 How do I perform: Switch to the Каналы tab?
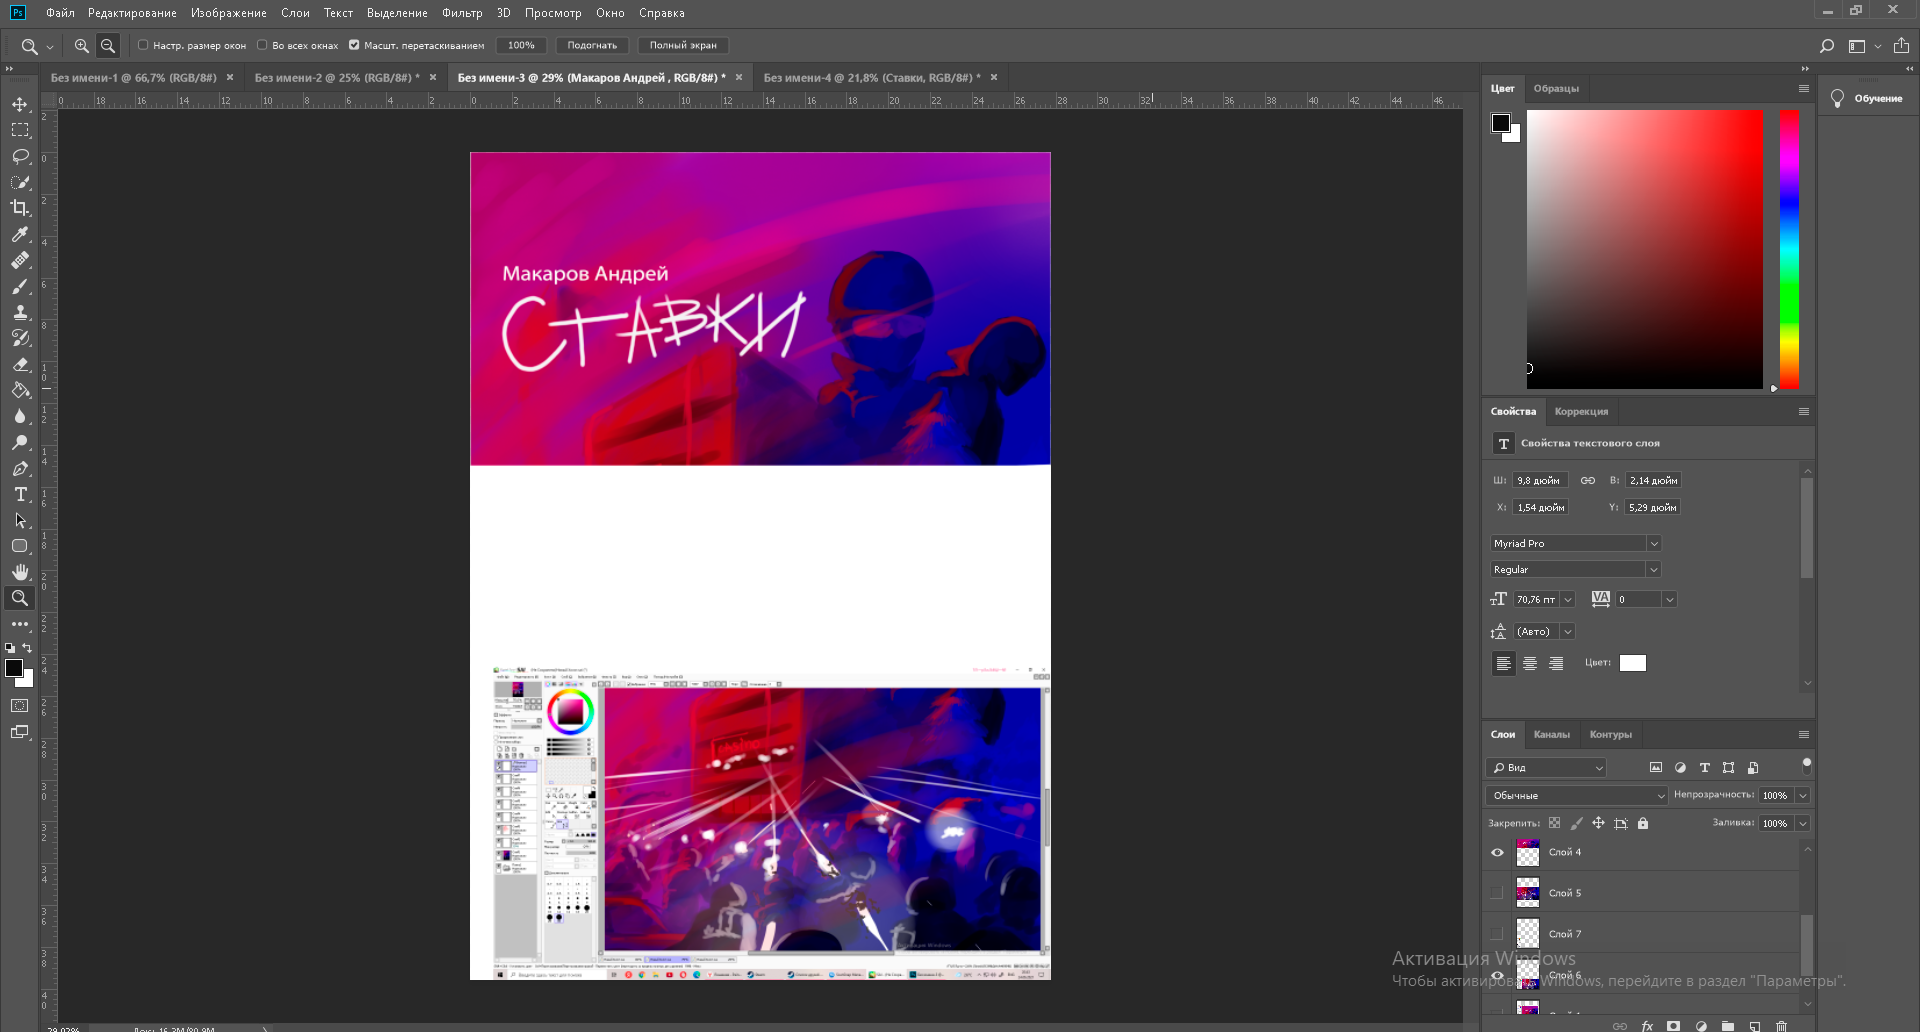tap(1551, 735)
